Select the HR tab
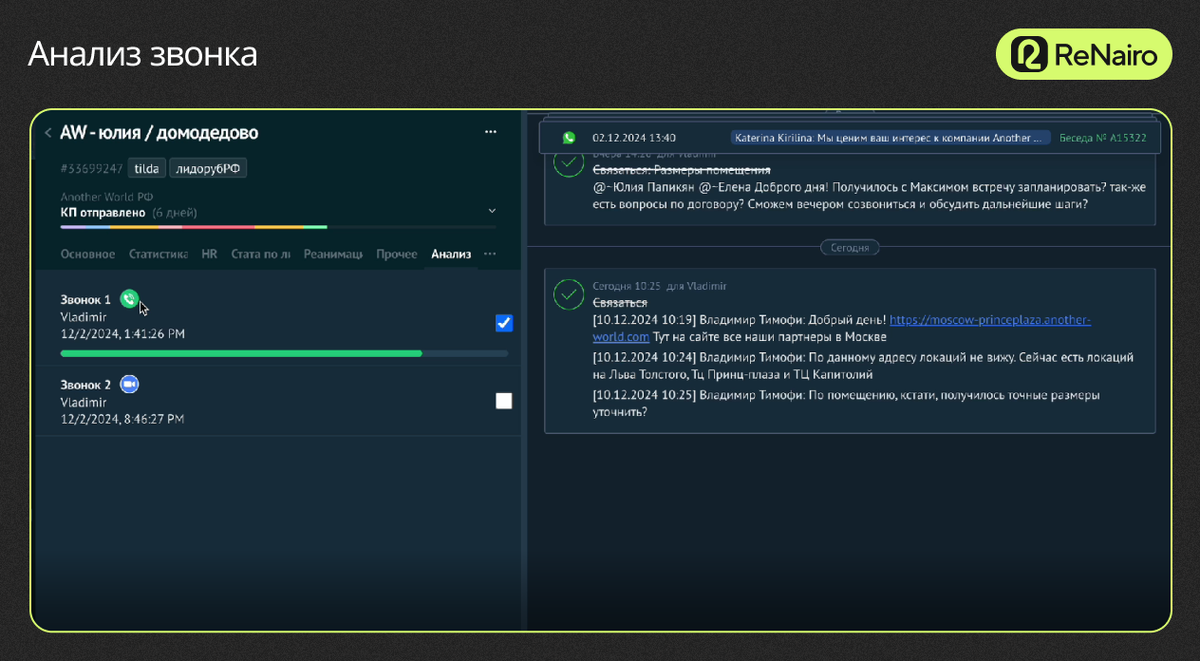This screenshot has height=661, width=1200. click(209, 254)
